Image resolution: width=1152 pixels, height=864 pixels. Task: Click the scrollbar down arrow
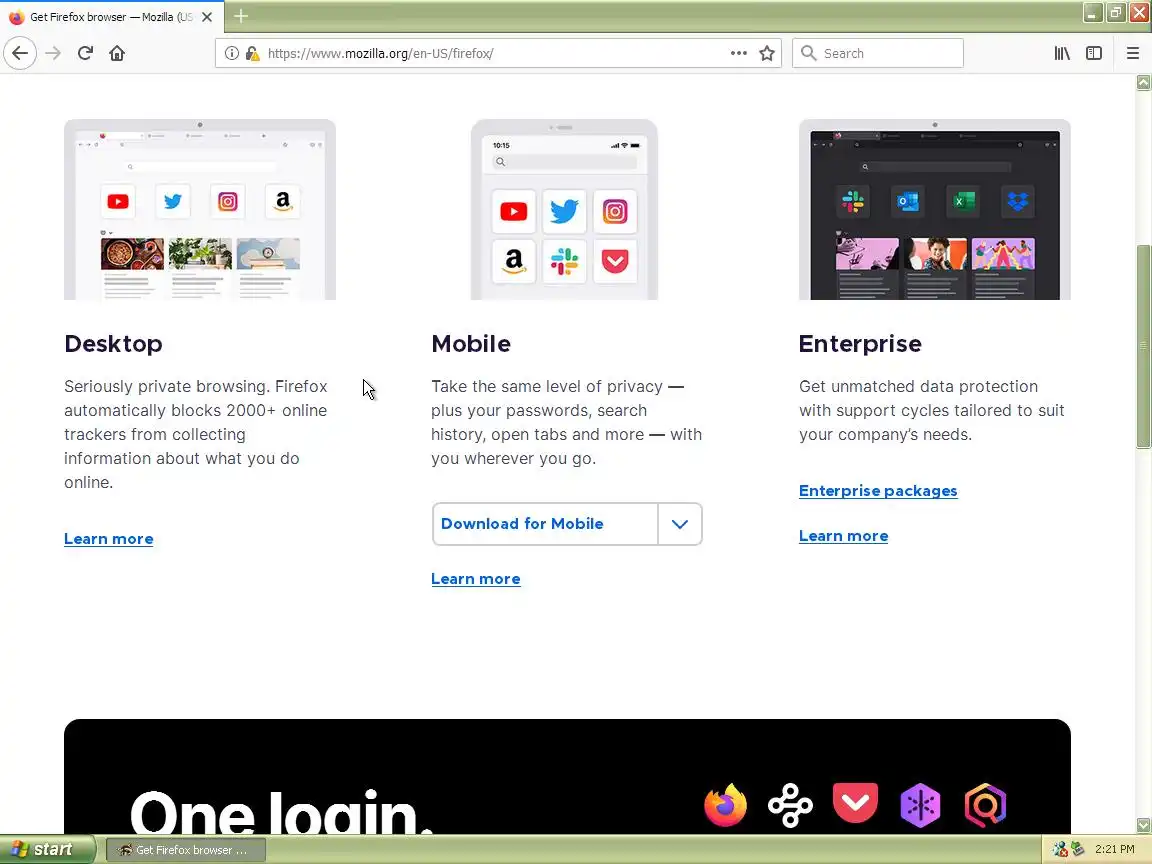(1143, 825)
